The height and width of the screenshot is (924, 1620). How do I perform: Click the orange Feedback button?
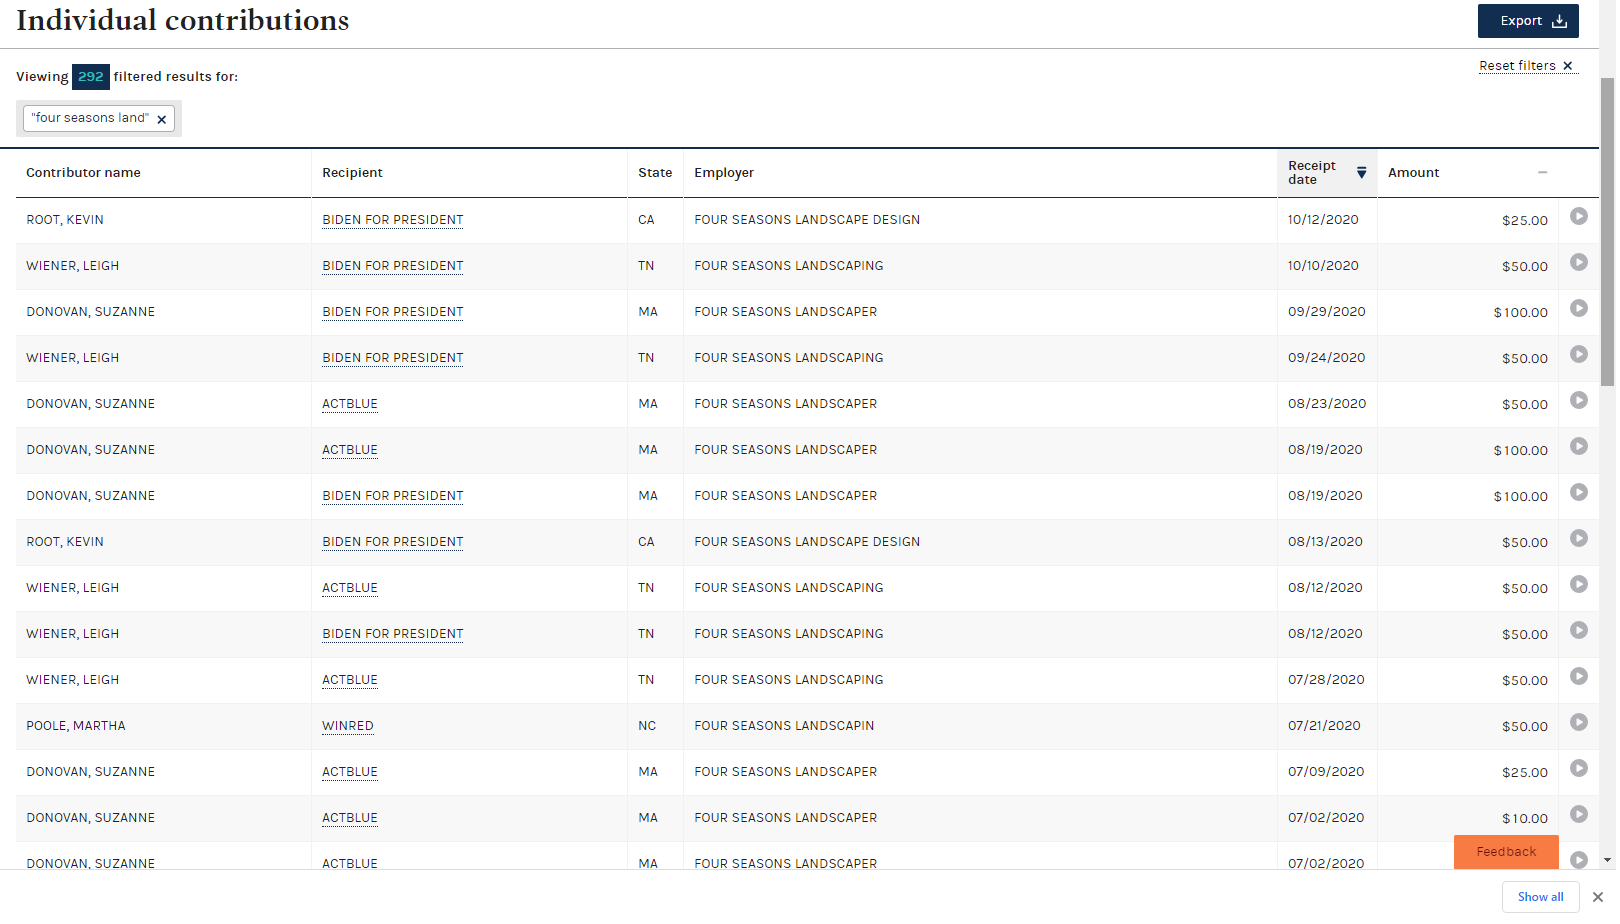pos(1506,852)
